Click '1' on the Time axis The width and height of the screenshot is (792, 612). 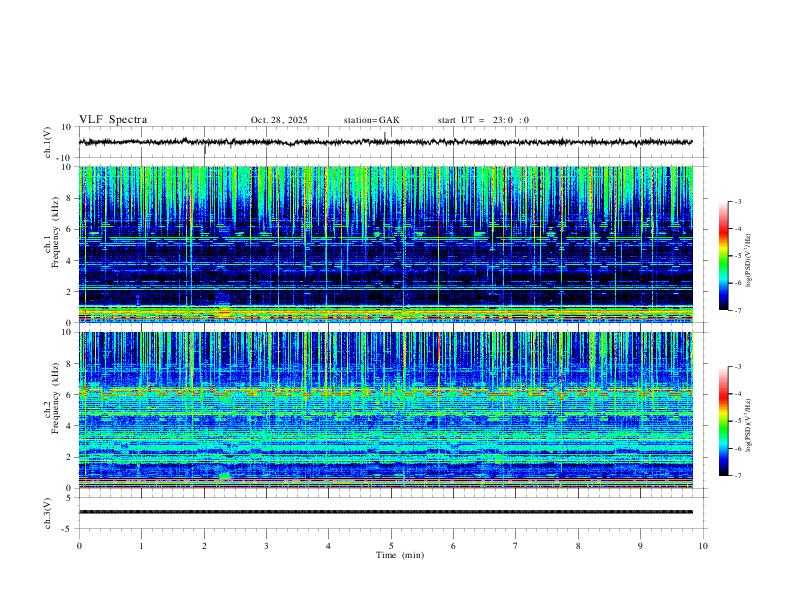pyautogui.click(x=141, y=546)
